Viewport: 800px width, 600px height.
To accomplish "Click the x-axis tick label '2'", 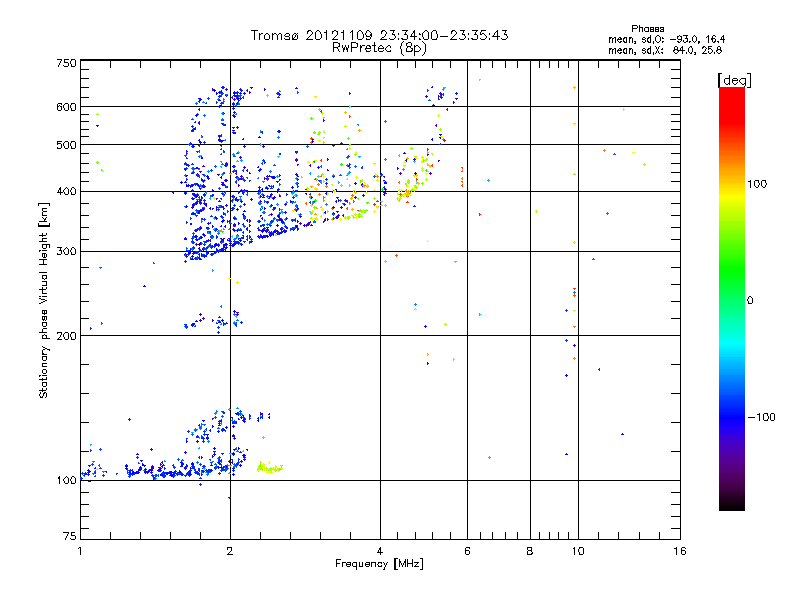I will pos(230,551).
